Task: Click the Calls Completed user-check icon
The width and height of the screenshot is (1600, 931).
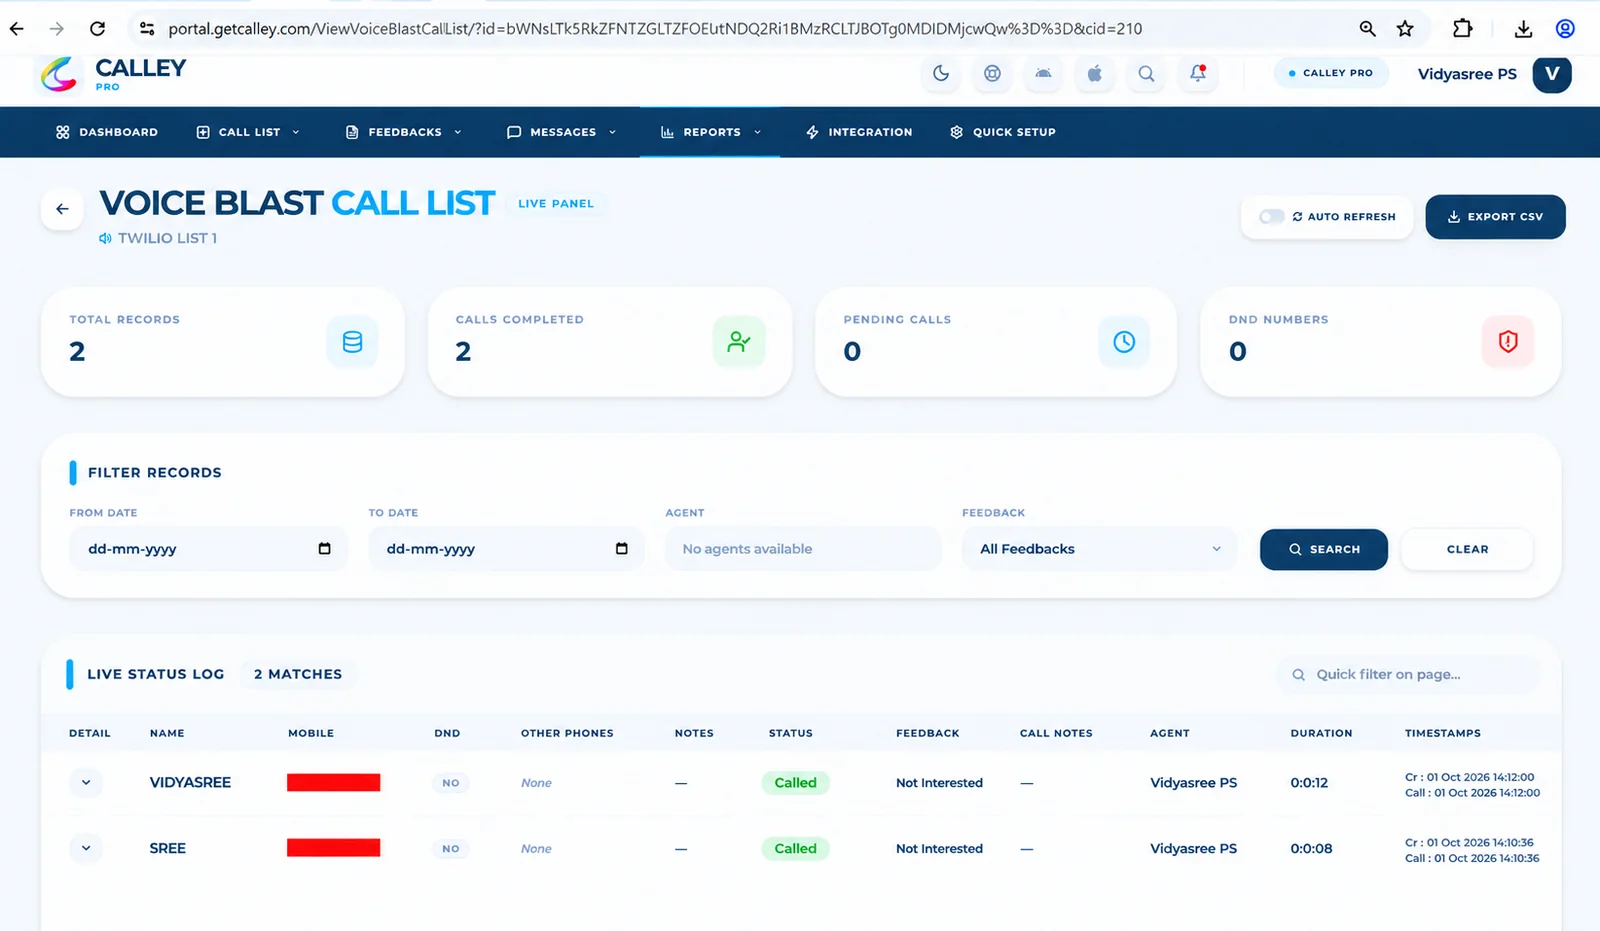Action: 739,342
